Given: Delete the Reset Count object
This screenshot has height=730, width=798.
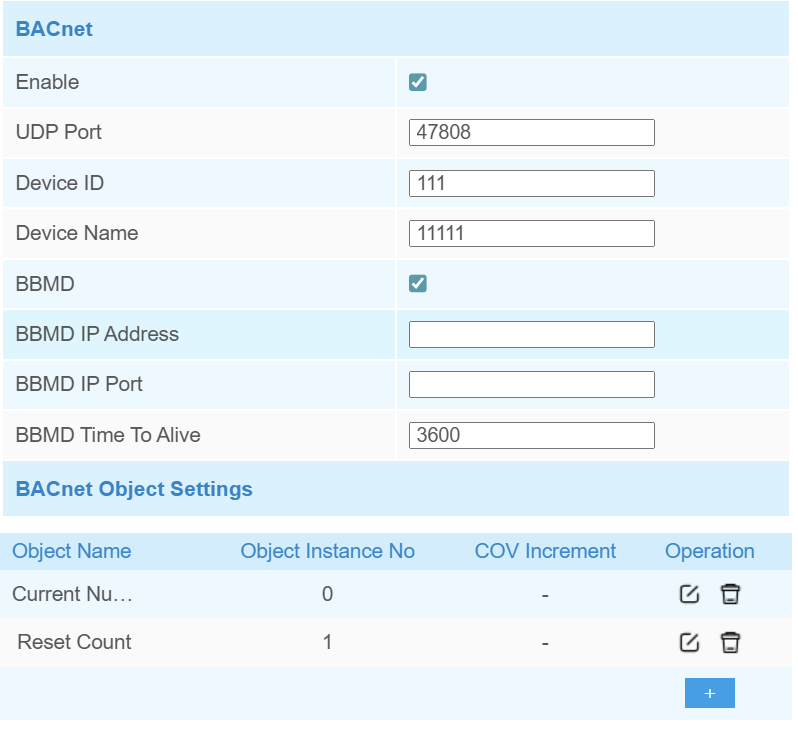Looking at the screenshot, I should [731, 642].
